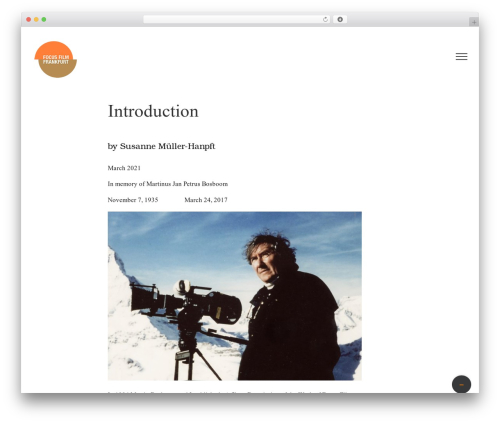Open a new browser tab with plus
This screenshot has width=500, height=423.
pyautogui.click(x=474, y=22)
